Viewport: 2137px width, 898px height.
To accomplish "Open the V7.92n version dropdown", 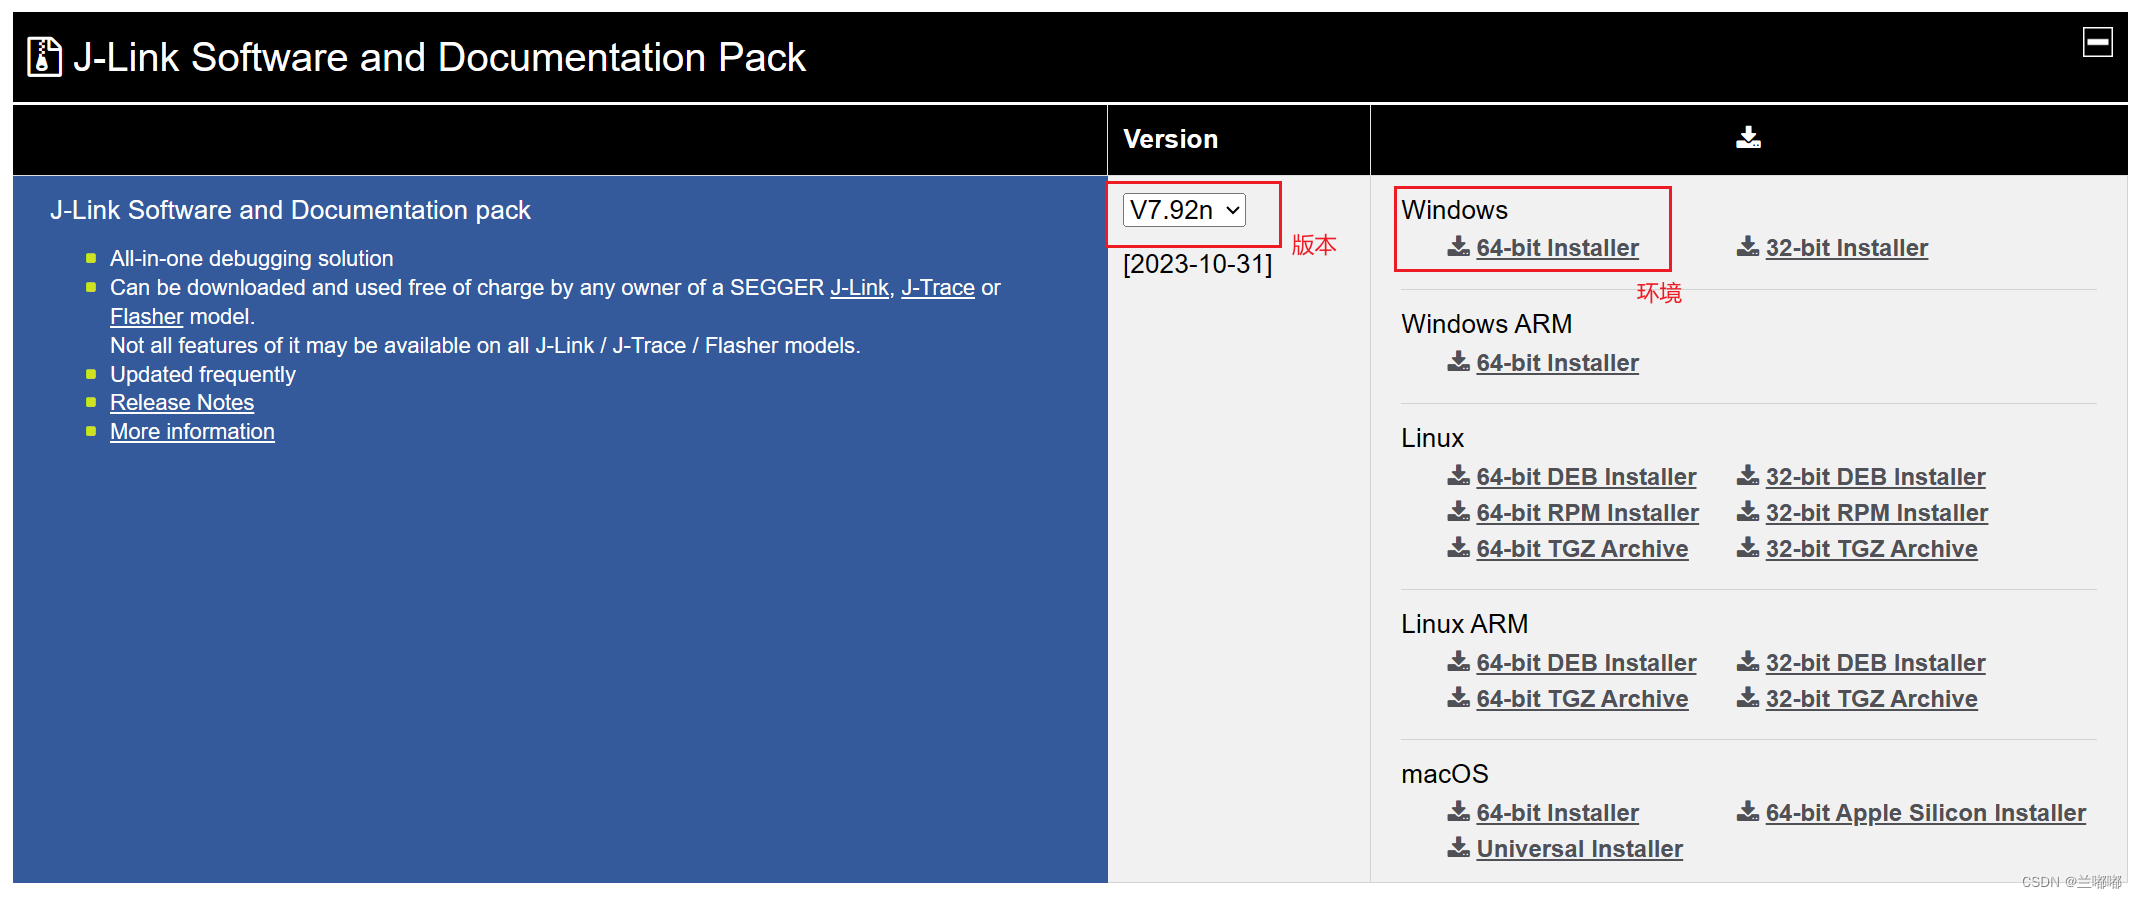I will point(1184,210).
